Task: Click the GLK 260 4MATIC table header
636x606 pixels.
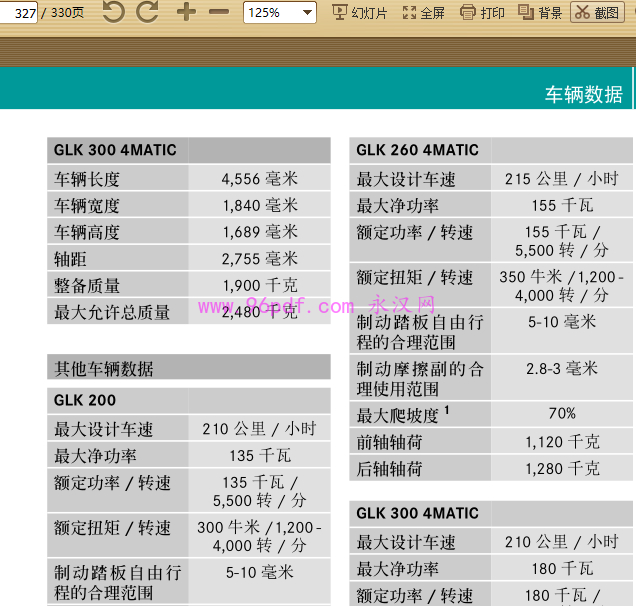Action: point(491,150)
